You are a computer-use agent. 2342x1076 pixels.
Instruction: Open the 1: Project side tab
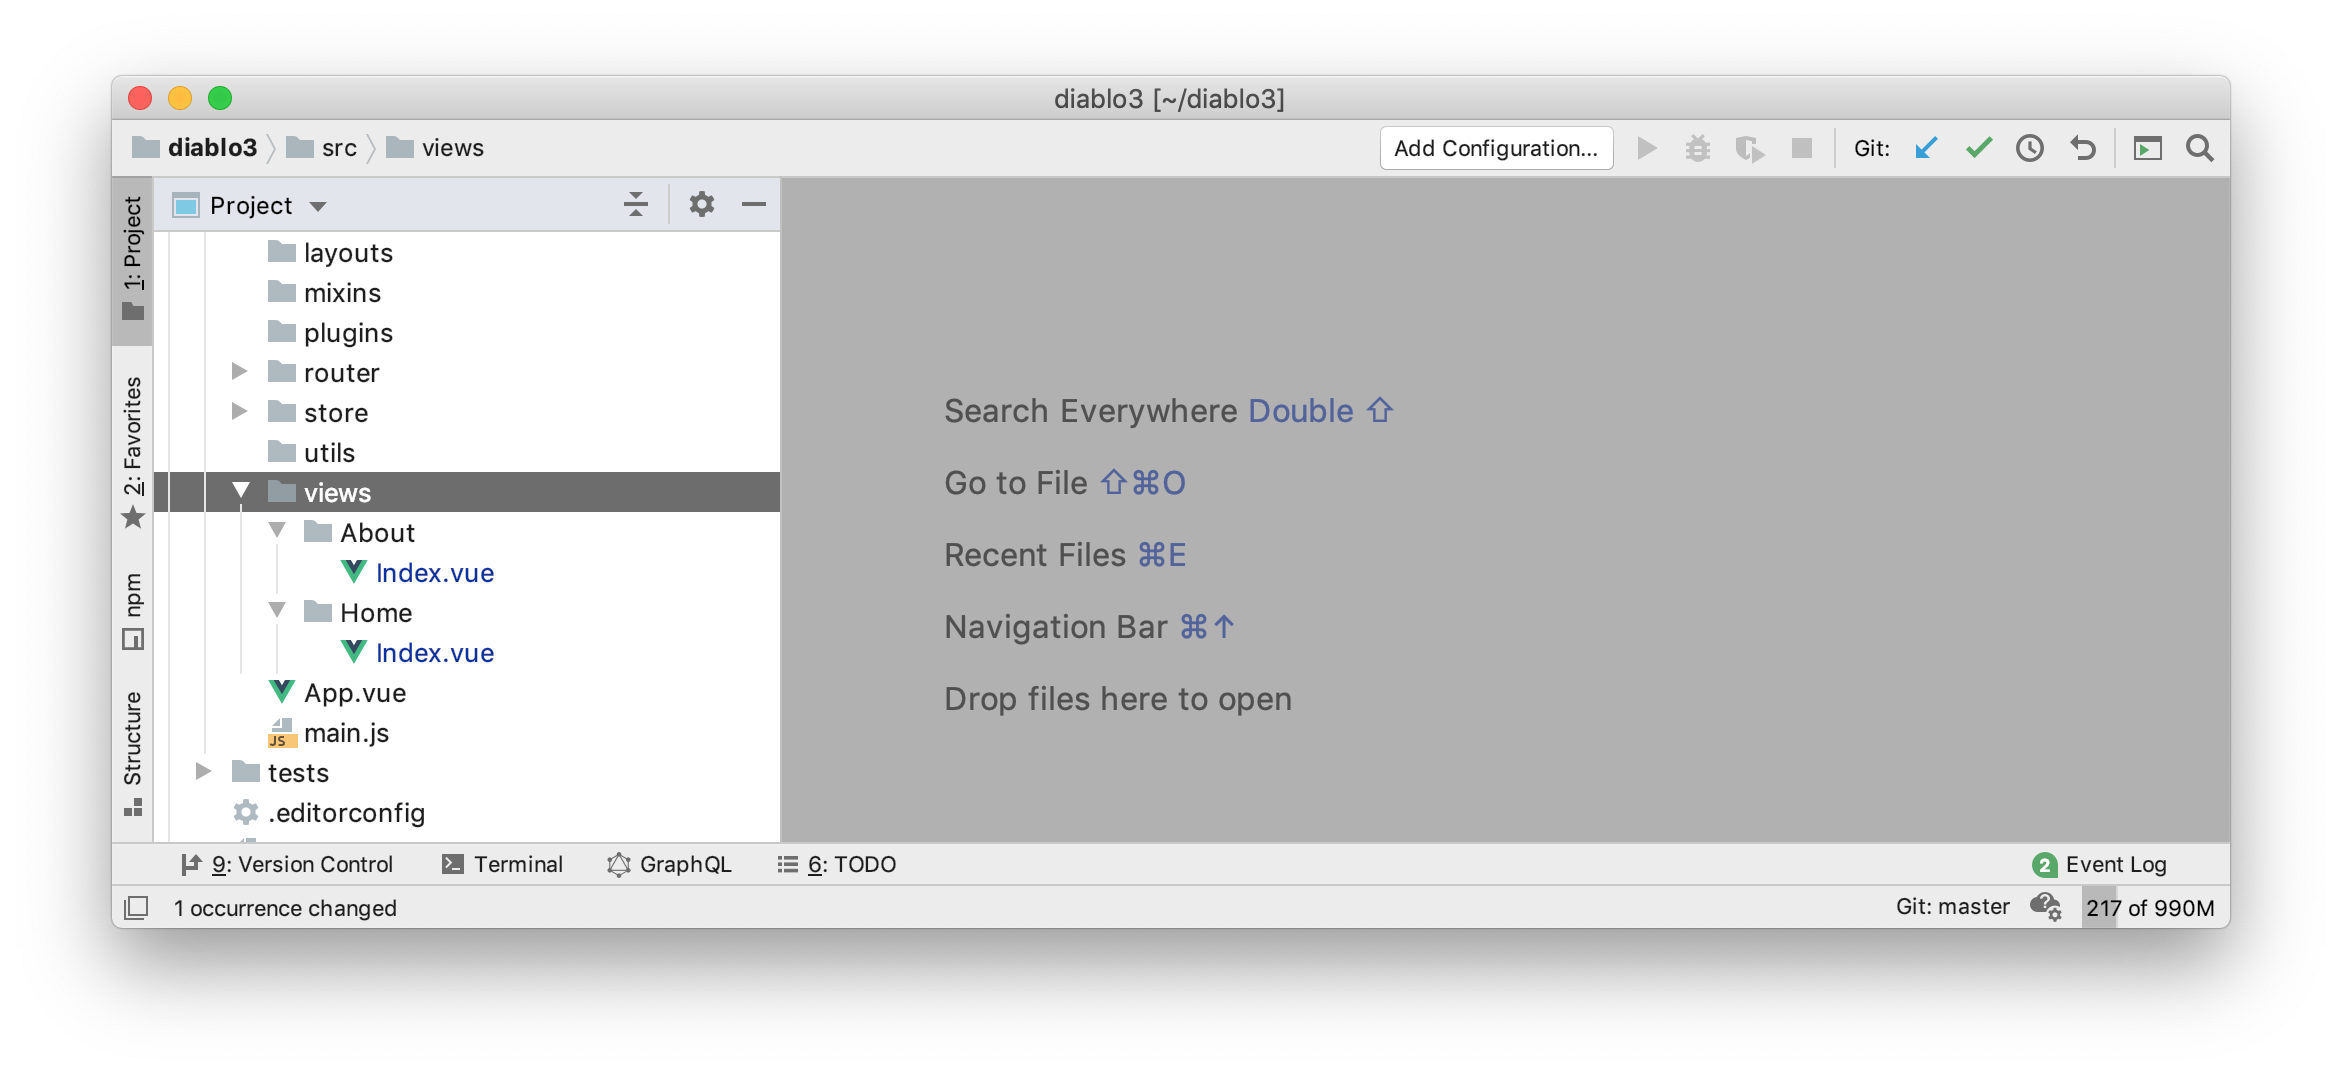point(133,259)
